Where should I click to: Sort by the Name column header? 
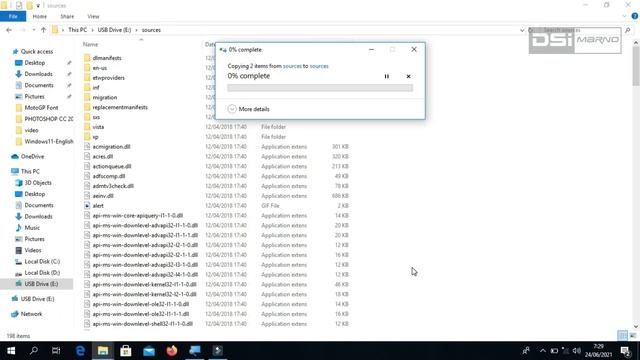[90, 44]
